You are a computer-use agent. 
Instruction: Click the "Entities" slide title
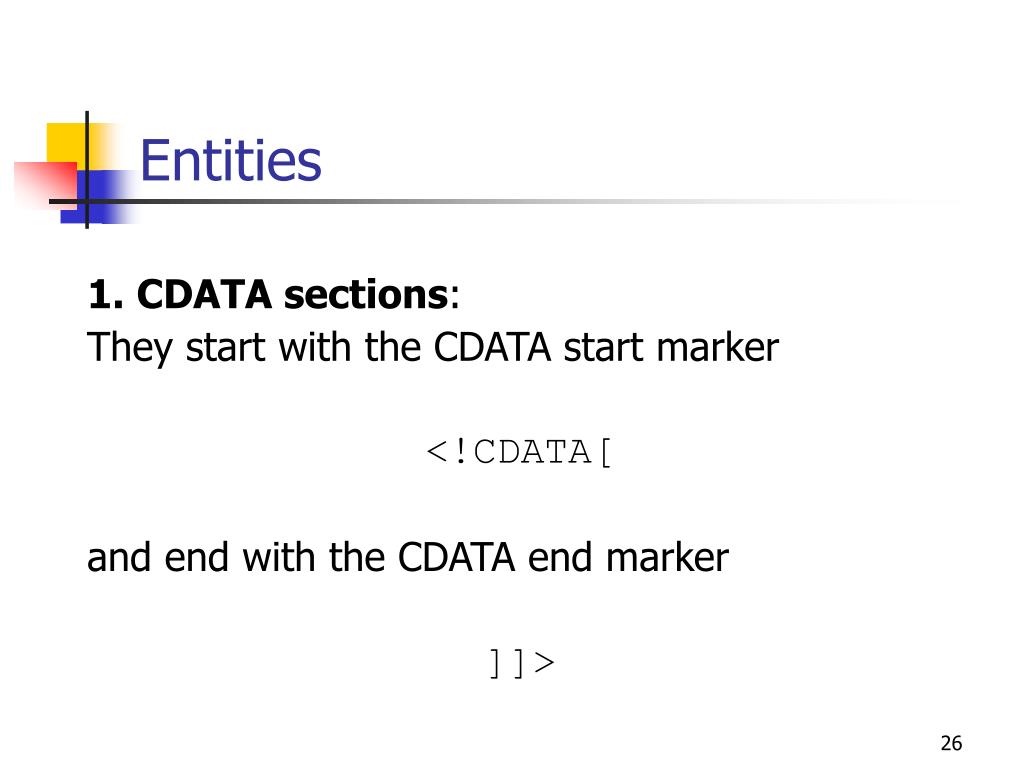pos(231,160)
